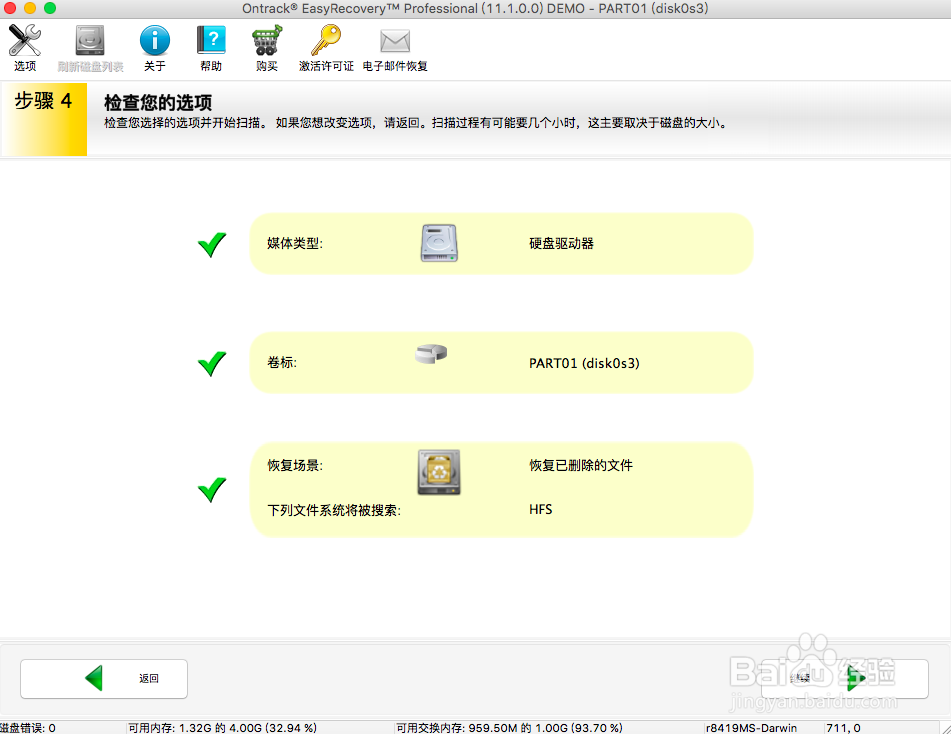Select the 硬盘驱动器 value text
The image size is (951, 734).
coord(562,243)
